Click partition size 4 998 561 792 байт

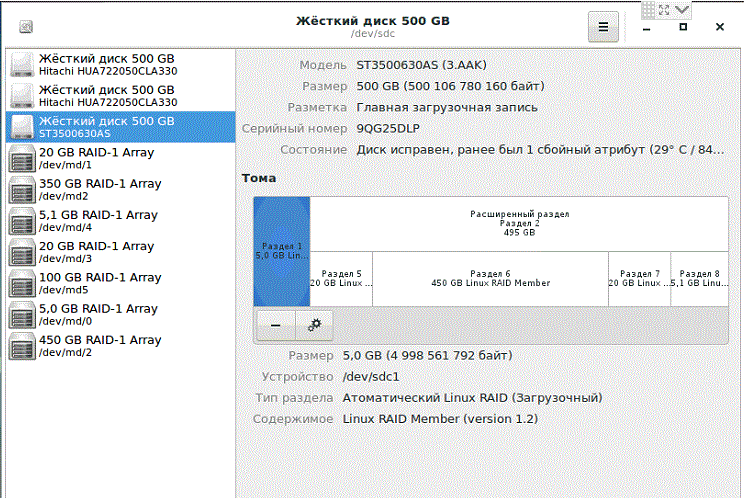point(428,356)
